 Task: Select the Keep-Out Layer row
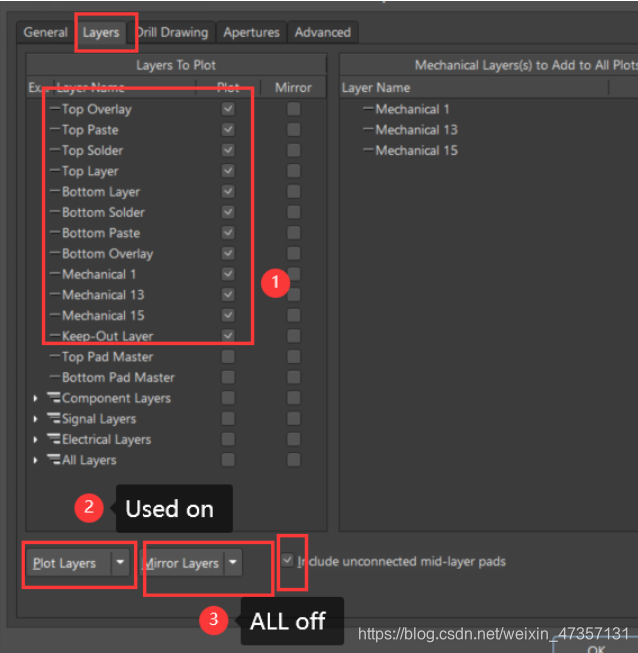(175, 336)
